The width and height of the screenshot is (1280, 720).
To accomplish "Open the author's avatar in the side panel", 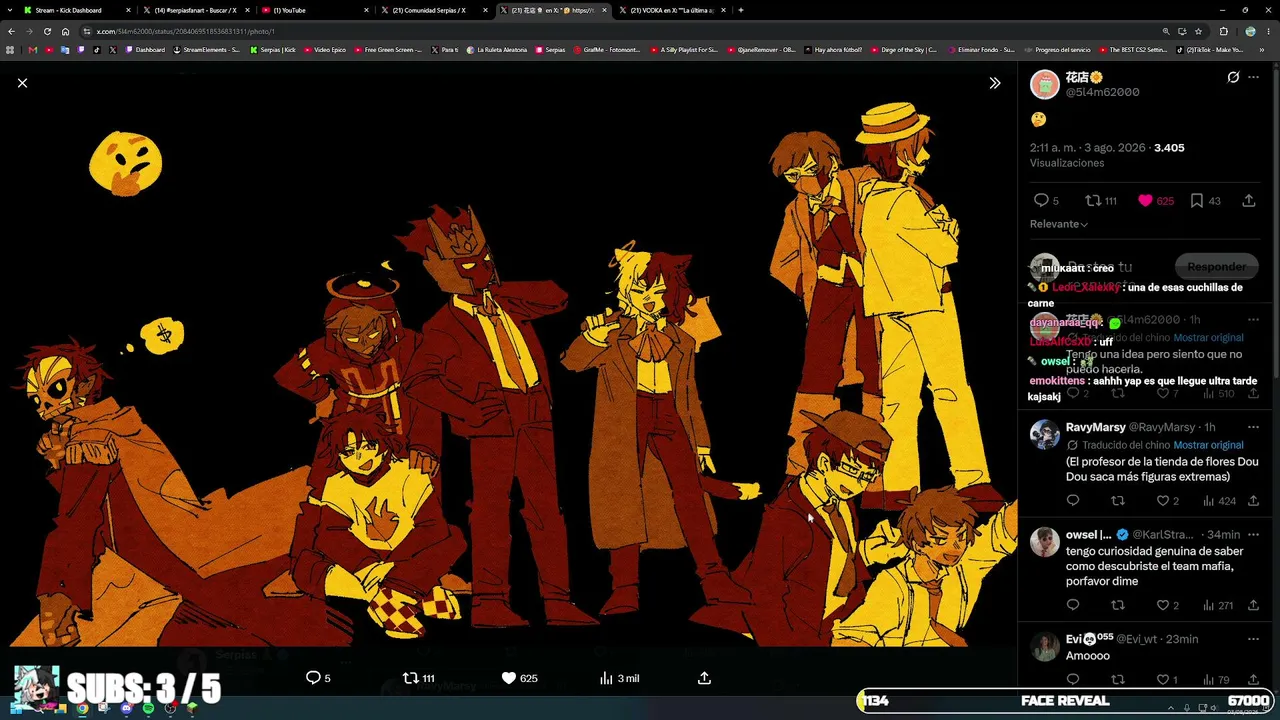I will [x=1045, y=85].
